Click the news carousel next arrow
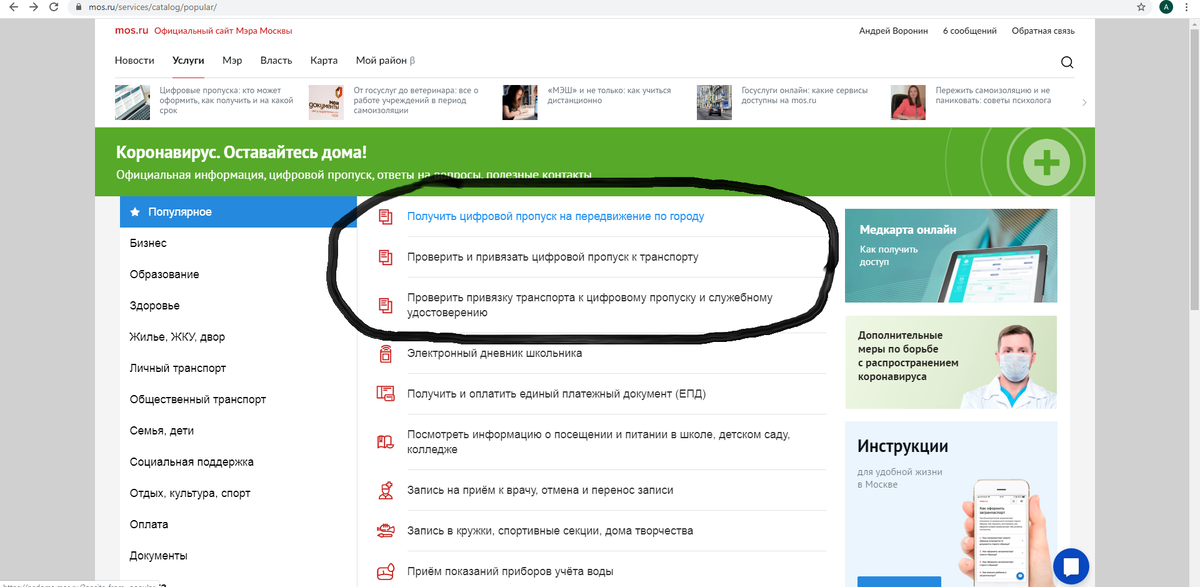This screenshot has width=1200, height=587. [x=1085, y=102]
